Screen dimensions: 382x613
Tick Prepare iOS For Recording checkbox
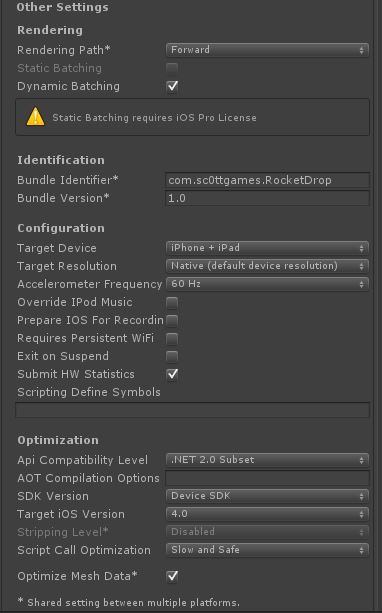(172, 321)
